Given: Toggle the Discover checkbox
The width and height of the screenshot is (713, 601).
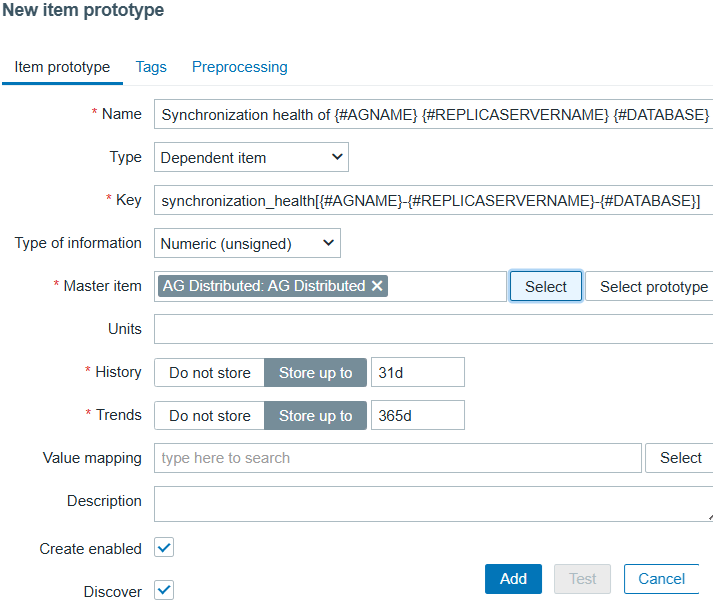Looking at the screenshot, I should (165, 591).
